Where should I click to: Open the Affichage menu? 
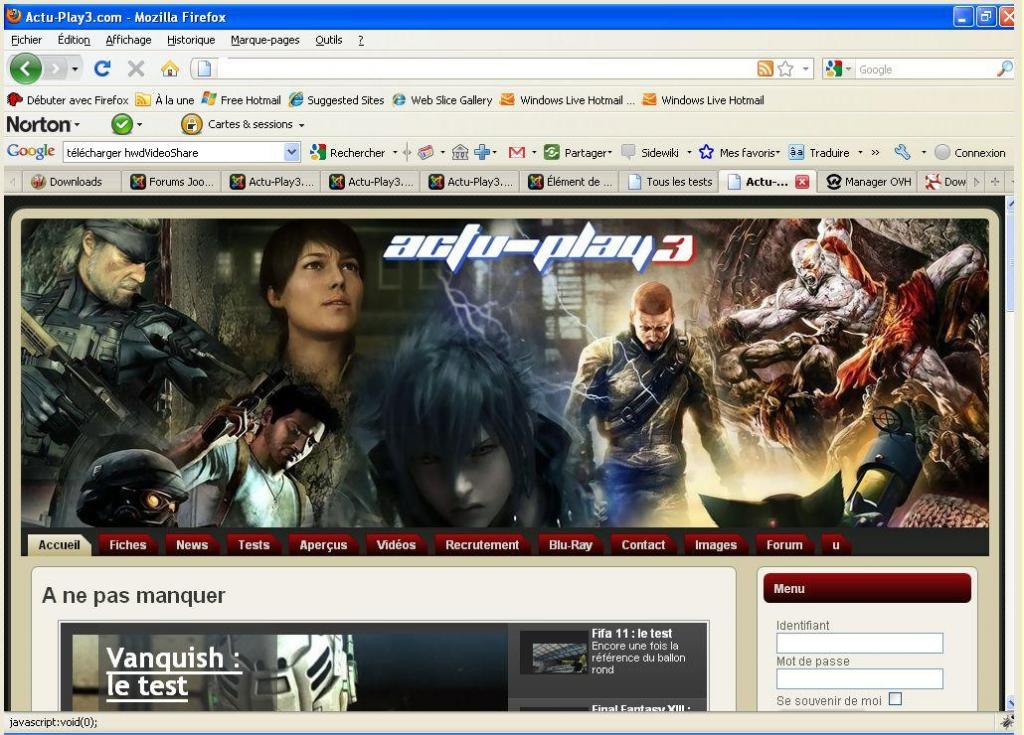pyautogui.click(x=128, y=40)
